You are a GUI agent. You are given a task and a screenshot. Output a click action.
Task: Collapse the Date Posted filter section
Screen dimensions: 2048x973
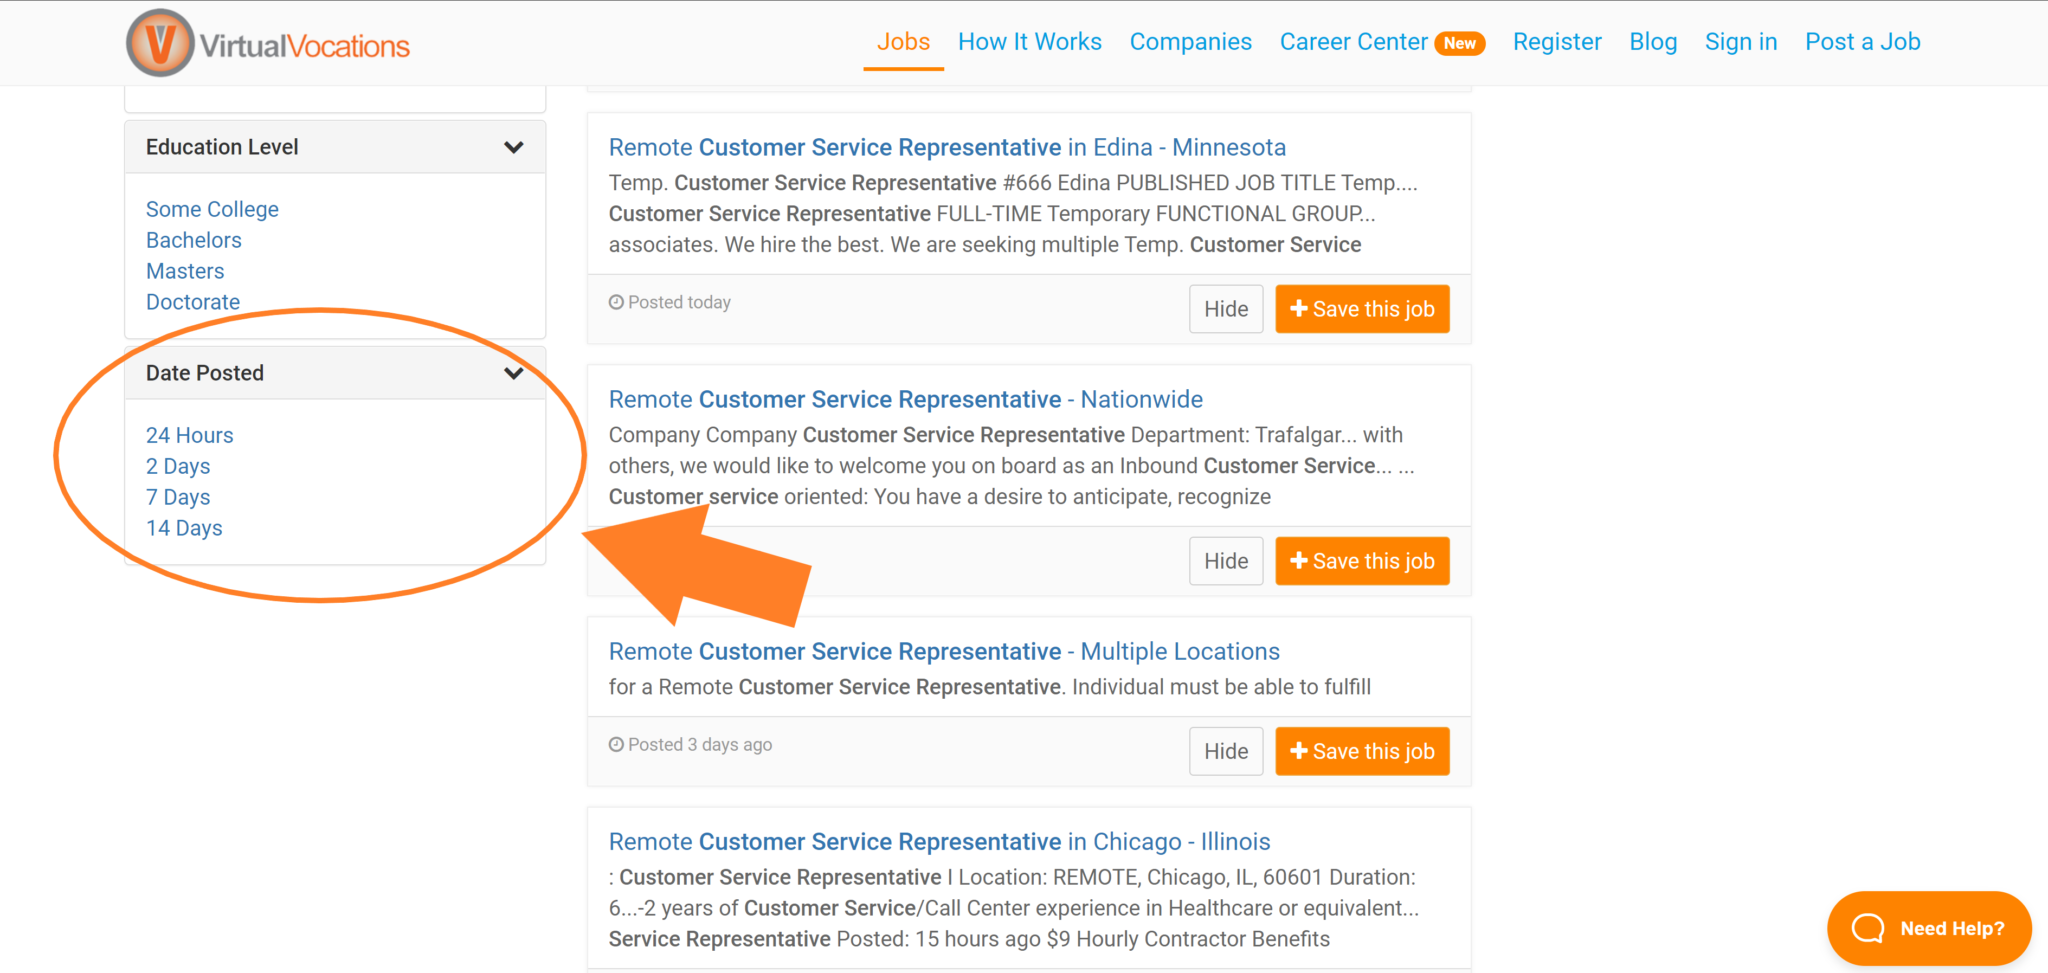(514, 372)
